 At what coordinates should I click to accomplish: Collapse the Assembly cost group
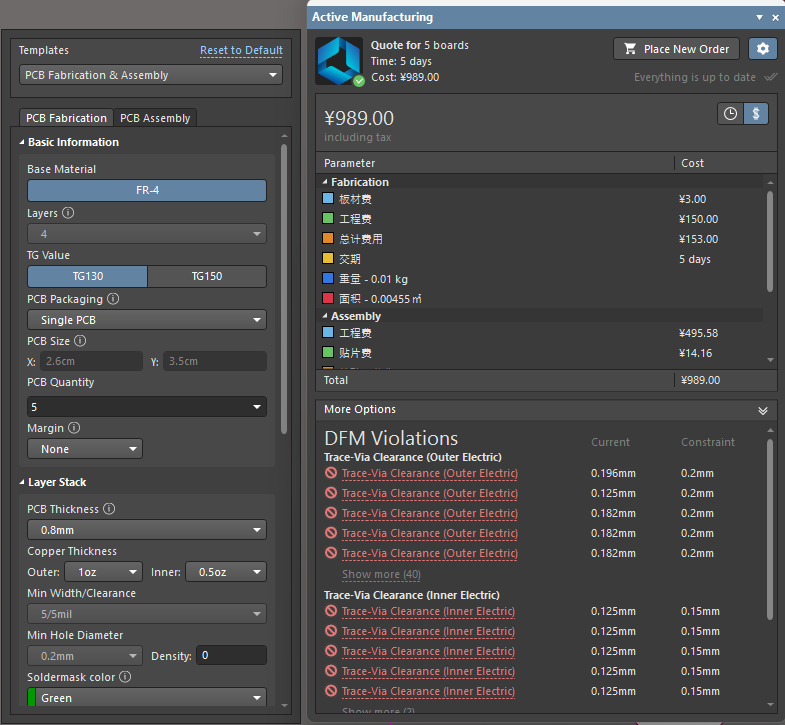click(x=325, y=316)
